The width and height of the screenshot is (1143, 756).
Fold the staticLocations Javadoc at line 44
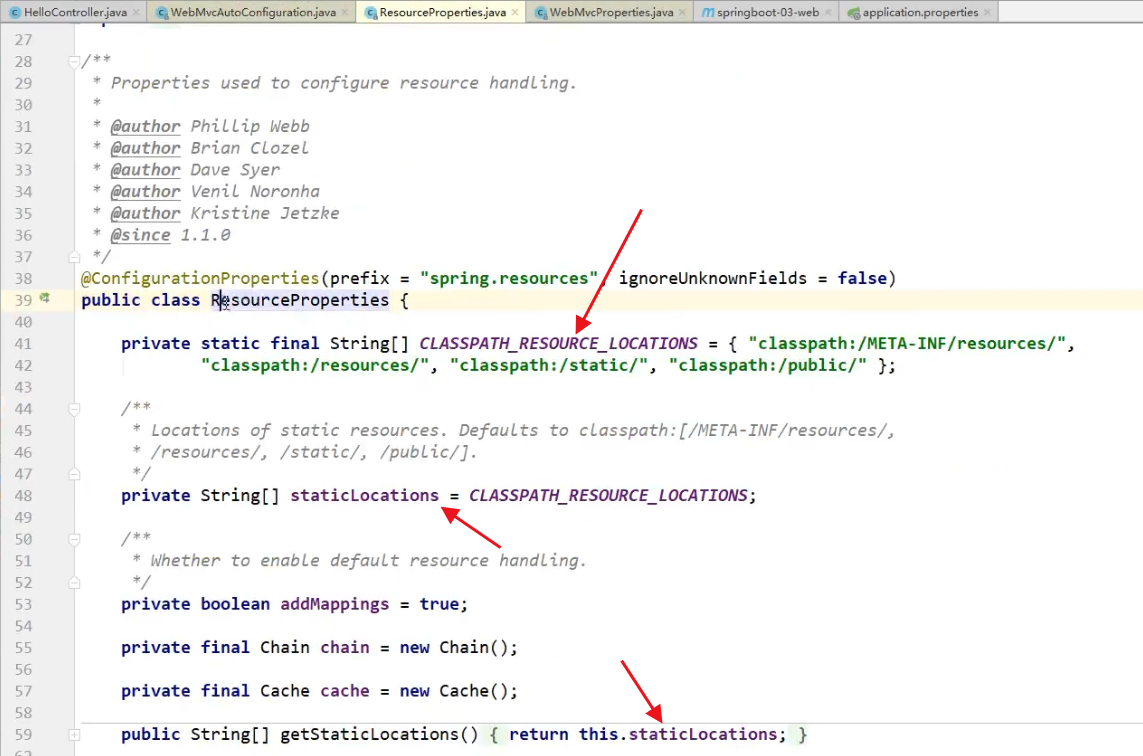[x=74, y=409]
